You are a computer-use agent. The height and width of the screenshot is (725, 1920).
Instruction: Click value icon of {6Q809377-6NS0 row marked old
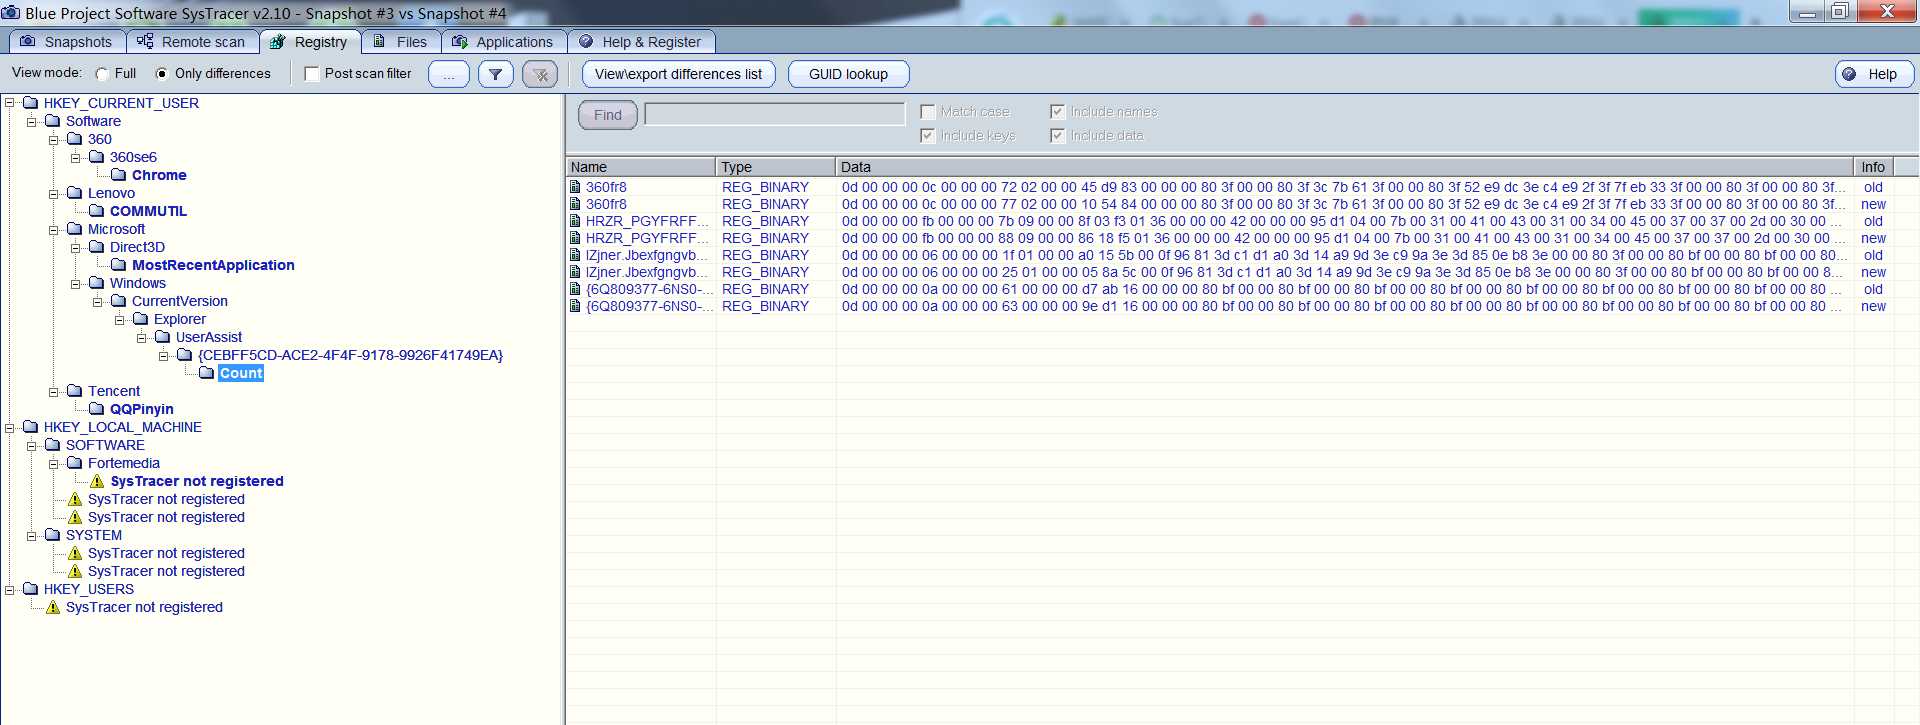[575, 289]
